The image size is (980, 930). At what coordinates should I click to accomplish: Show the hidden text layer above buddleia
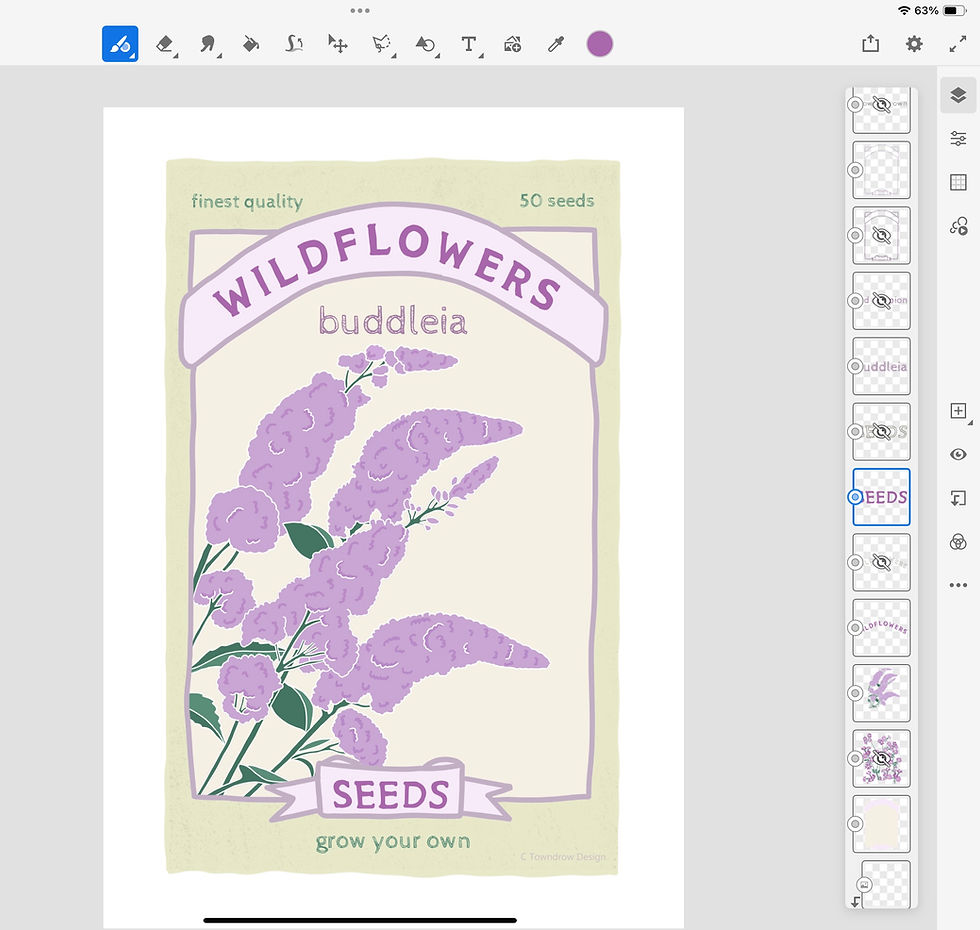click(881, 301)
